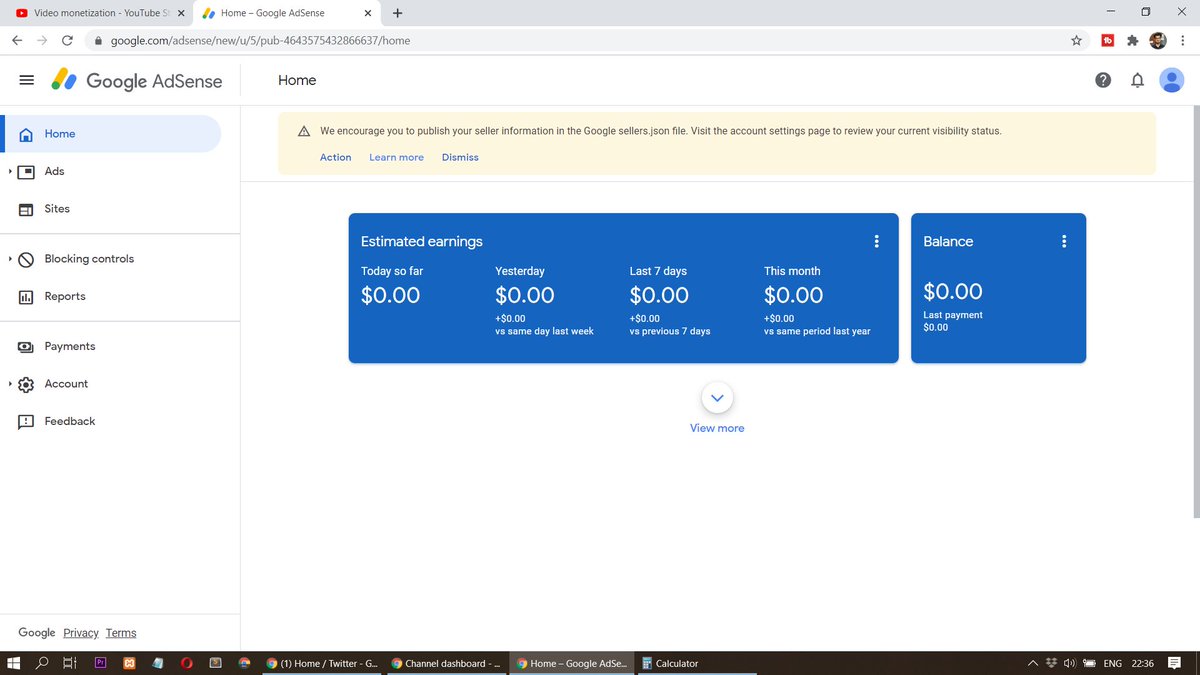
Task: Open the hamburger main menu
Action: pyautogui.click(x=27, y=81)
